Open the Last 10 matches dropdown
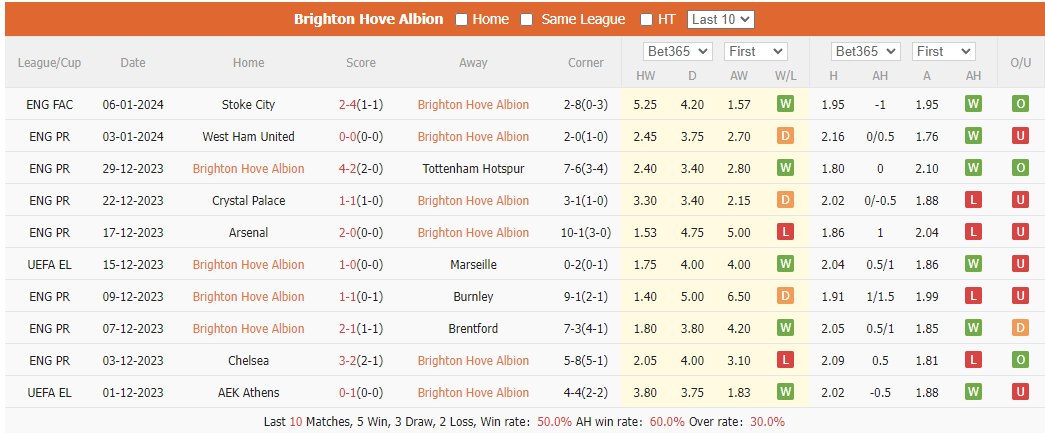This screenshot has height=433, width=1045. 720,19
